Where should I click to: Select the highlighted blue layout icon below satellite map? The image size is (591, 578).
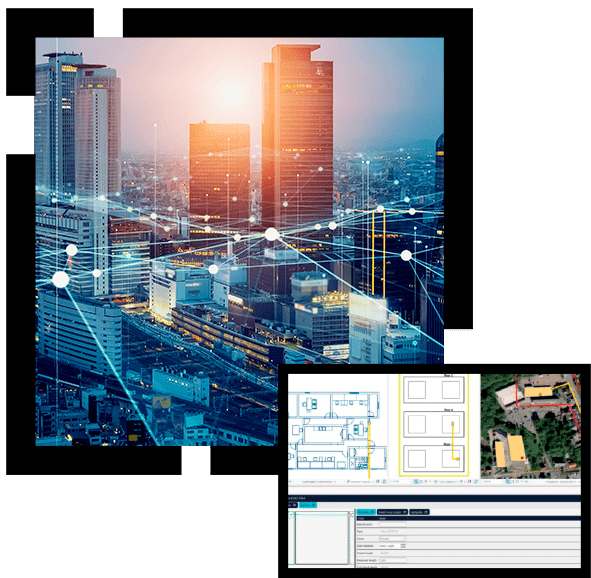pyautogui.click(x=508, y=482)
